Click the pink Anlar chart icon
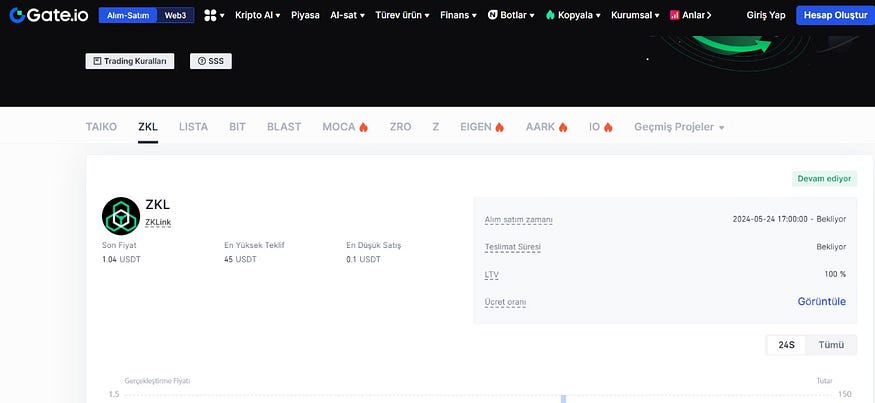Viewport: 875px width, 403px height. coord(675,15)
